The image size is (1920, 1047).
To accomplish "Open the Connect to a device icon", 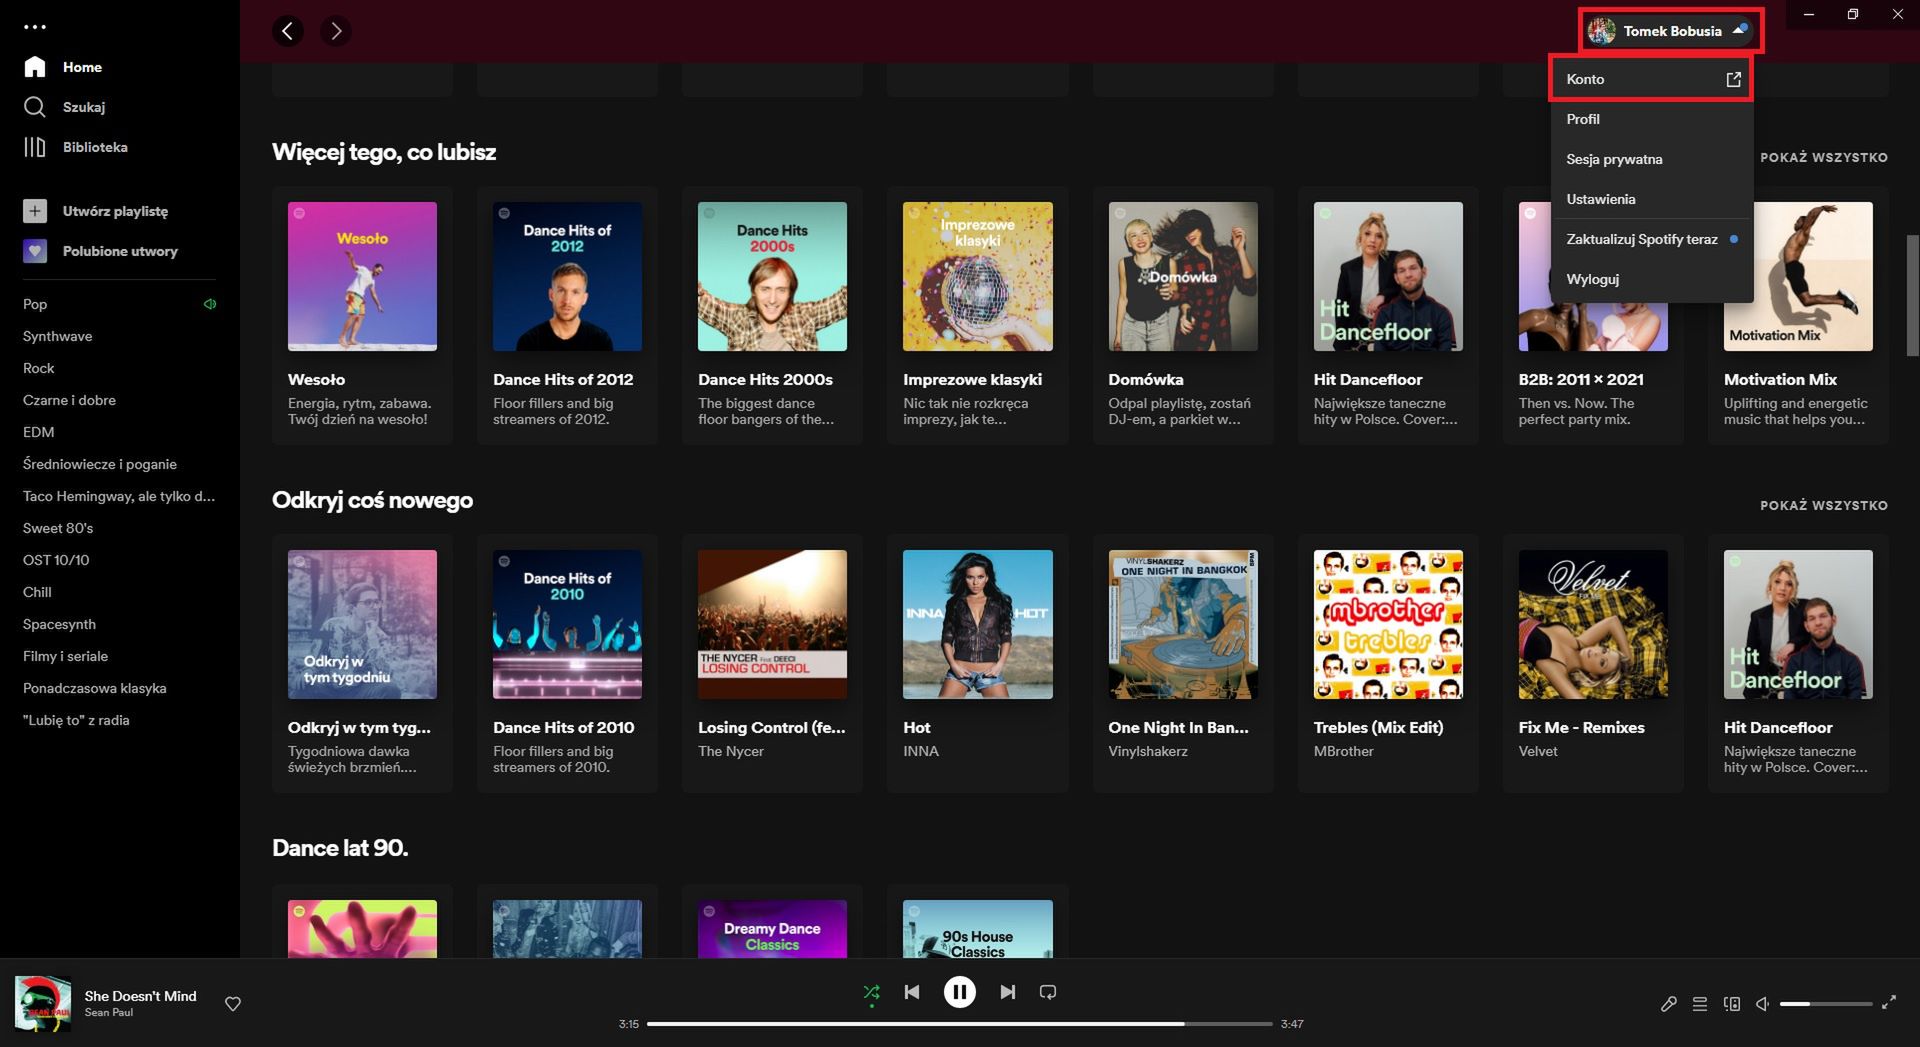I will click(x=1733, y=1004).
